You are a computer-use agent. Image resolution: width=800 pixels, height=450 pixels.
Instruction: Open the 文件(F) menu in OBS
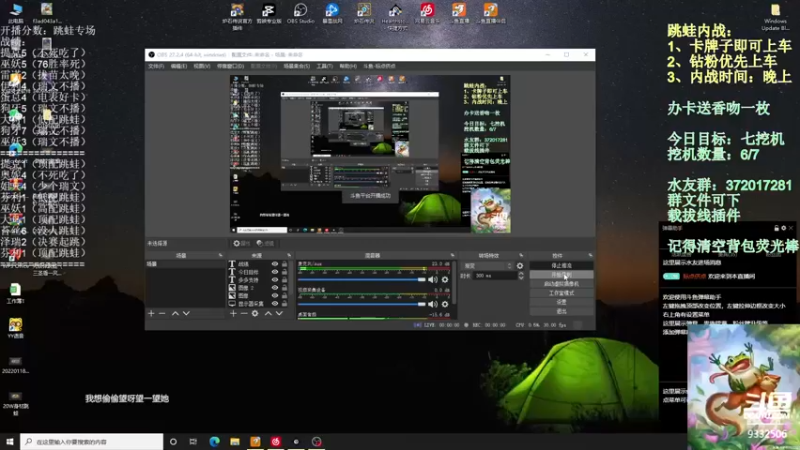(x=156, y=66)
